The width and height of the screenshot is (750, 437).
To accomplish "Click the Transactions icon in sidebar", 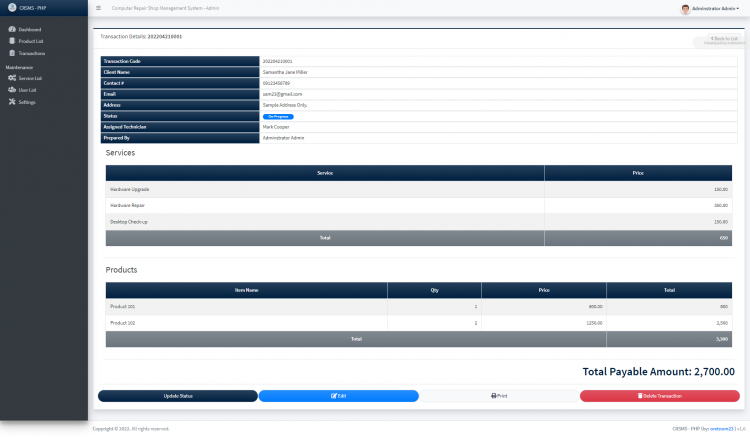I will pos(11,53).
